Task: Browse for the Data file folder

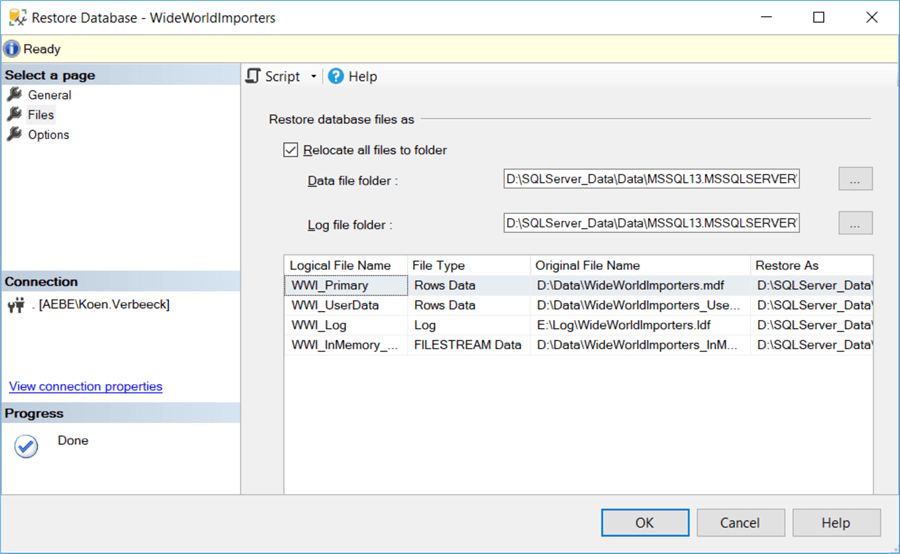Action: click(855, 179)
